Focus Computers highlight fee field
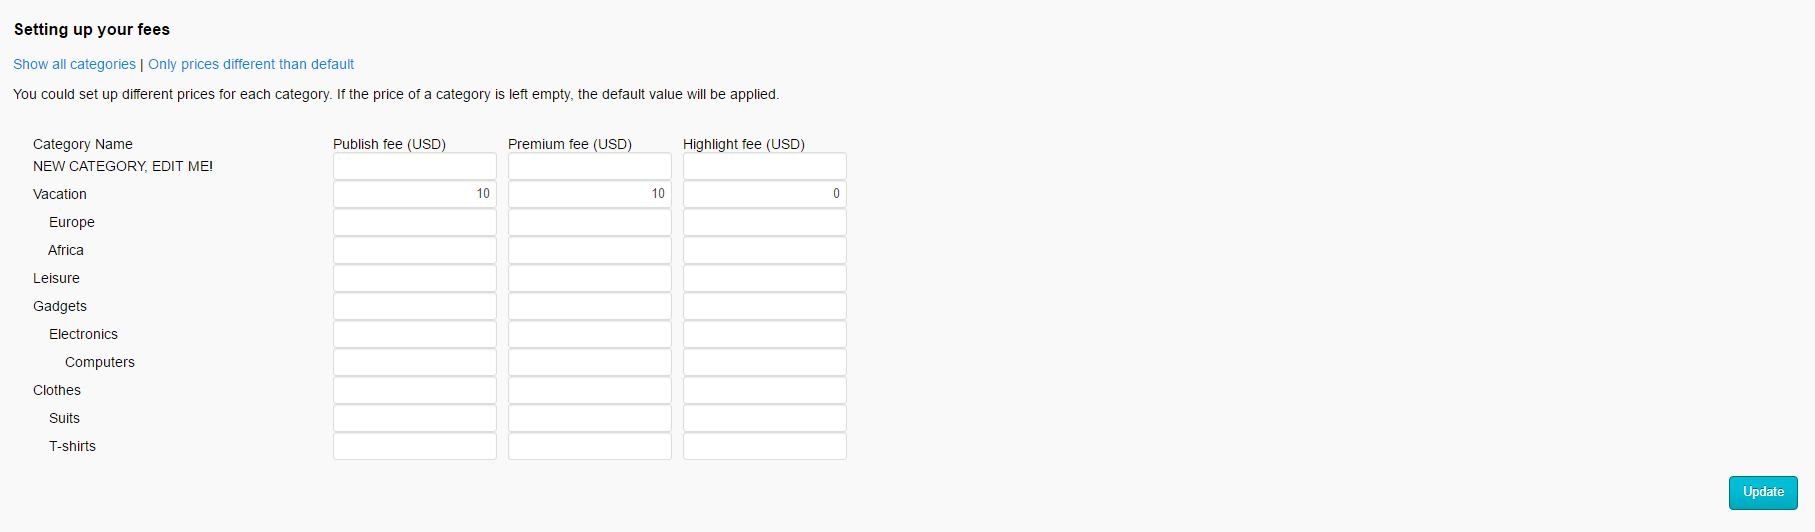The width and height of the screenshot is (1815, 532). click(x=764, y=362)
